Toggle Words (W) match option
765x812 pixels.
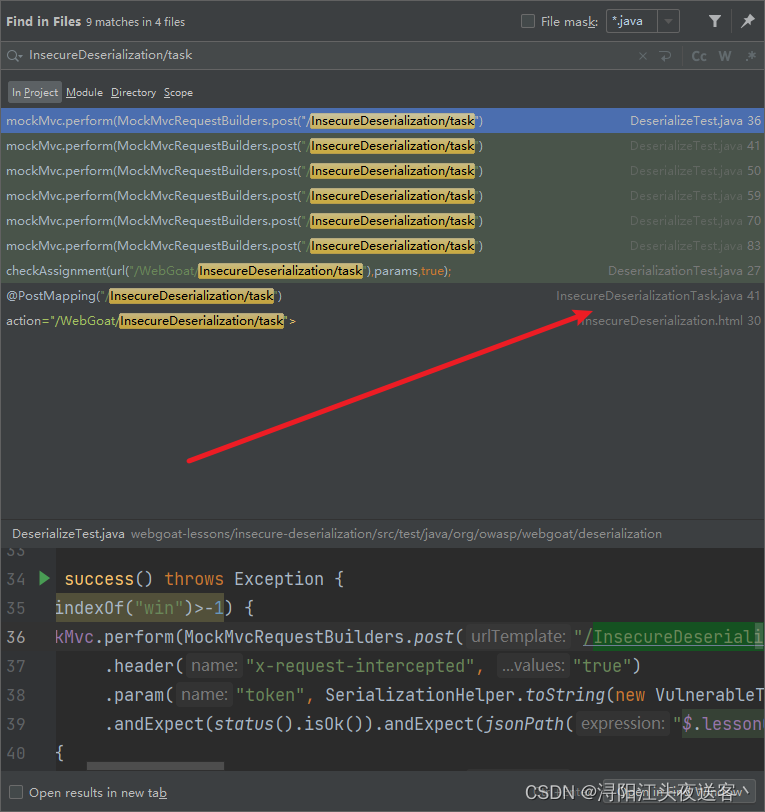point(725,56)
